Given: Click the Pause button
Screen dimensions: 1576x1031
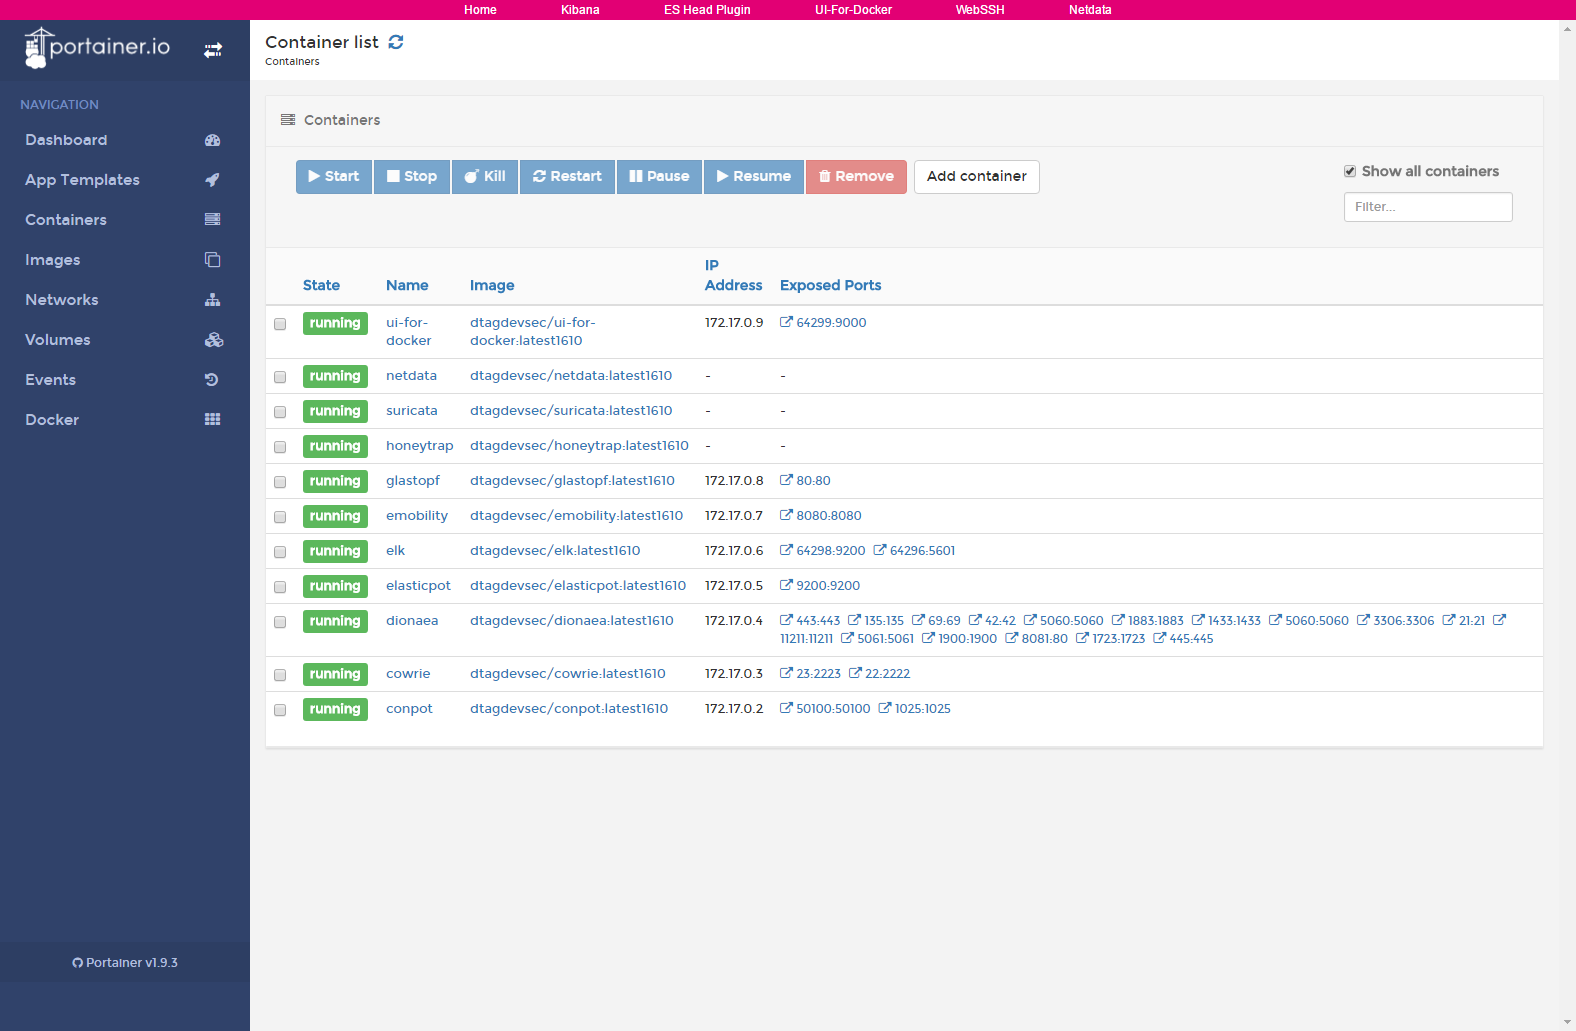Looking at the screenshot, I should click(659, 177).
